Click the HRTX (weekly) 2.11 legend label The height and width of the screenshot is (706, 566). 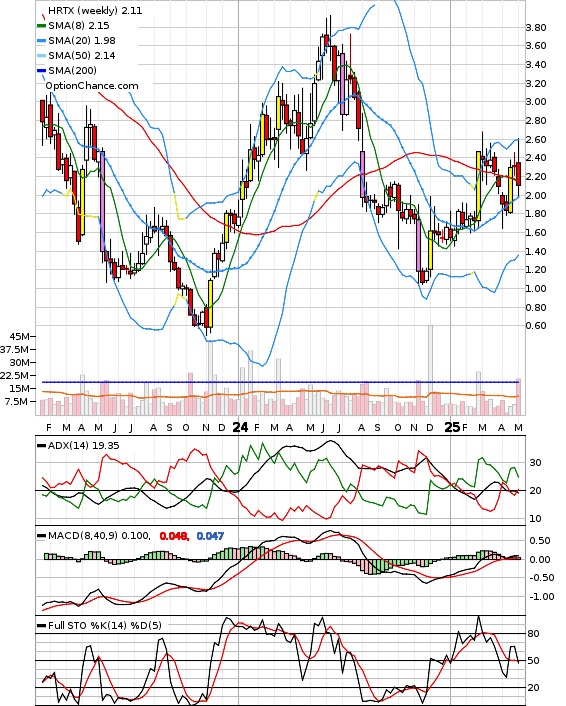[95, 10]
